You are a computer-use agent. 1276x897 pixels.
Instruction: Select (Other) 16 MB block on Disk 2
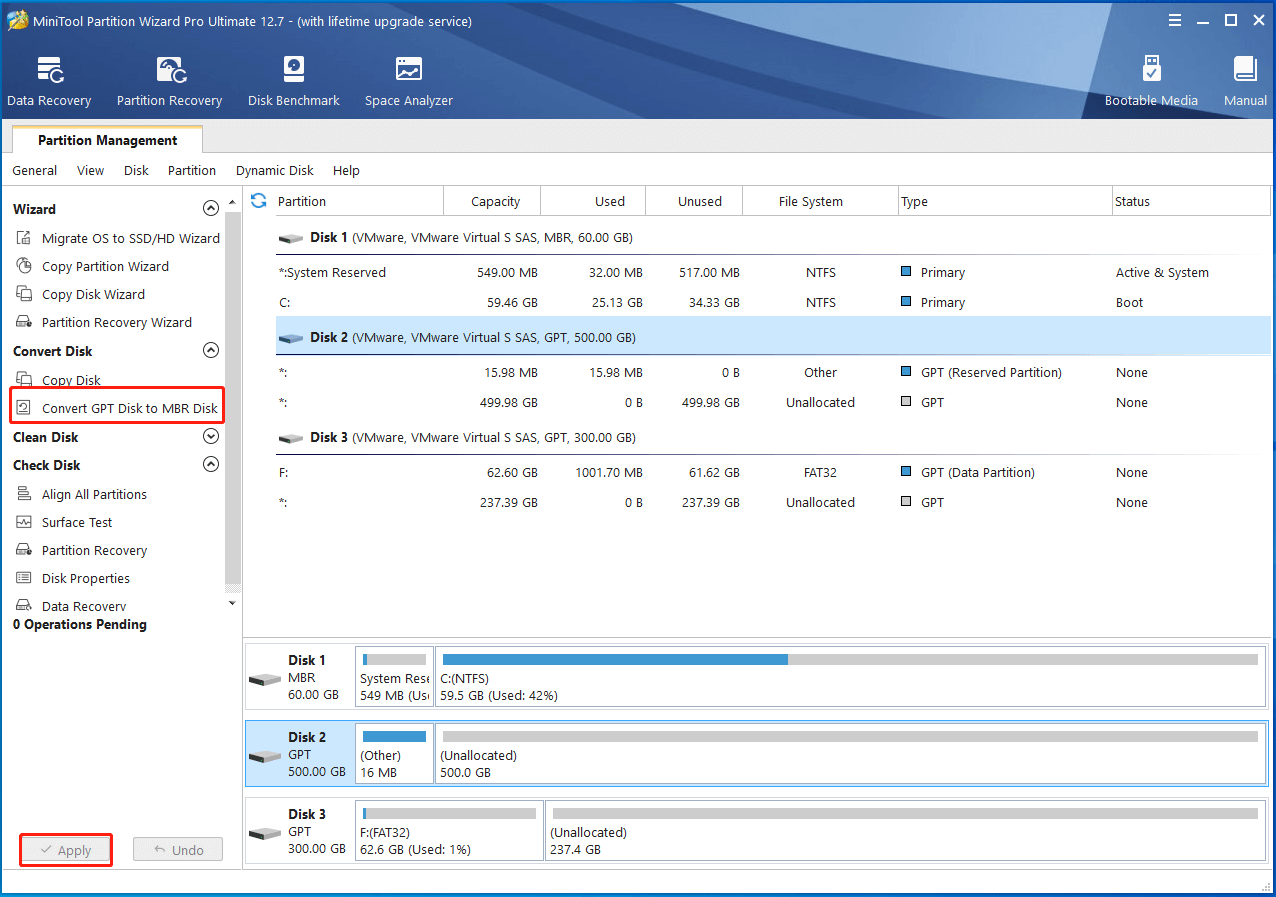click(x=394, y=754)
